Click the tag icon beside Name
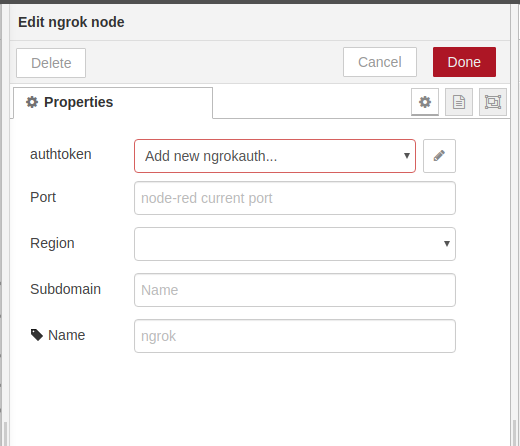Screen dimensions: 520x446 pos(37,335)
